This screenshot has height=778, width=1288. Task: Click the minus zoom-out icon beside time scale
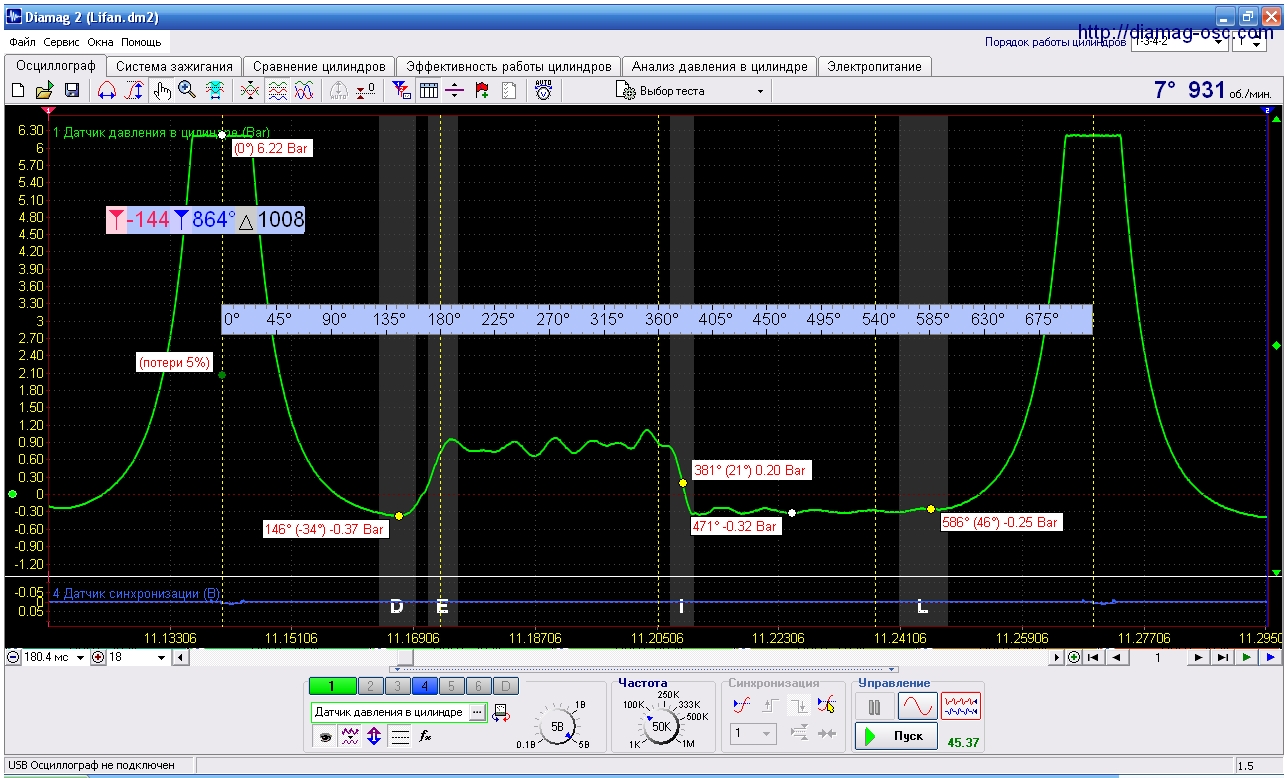13,657
